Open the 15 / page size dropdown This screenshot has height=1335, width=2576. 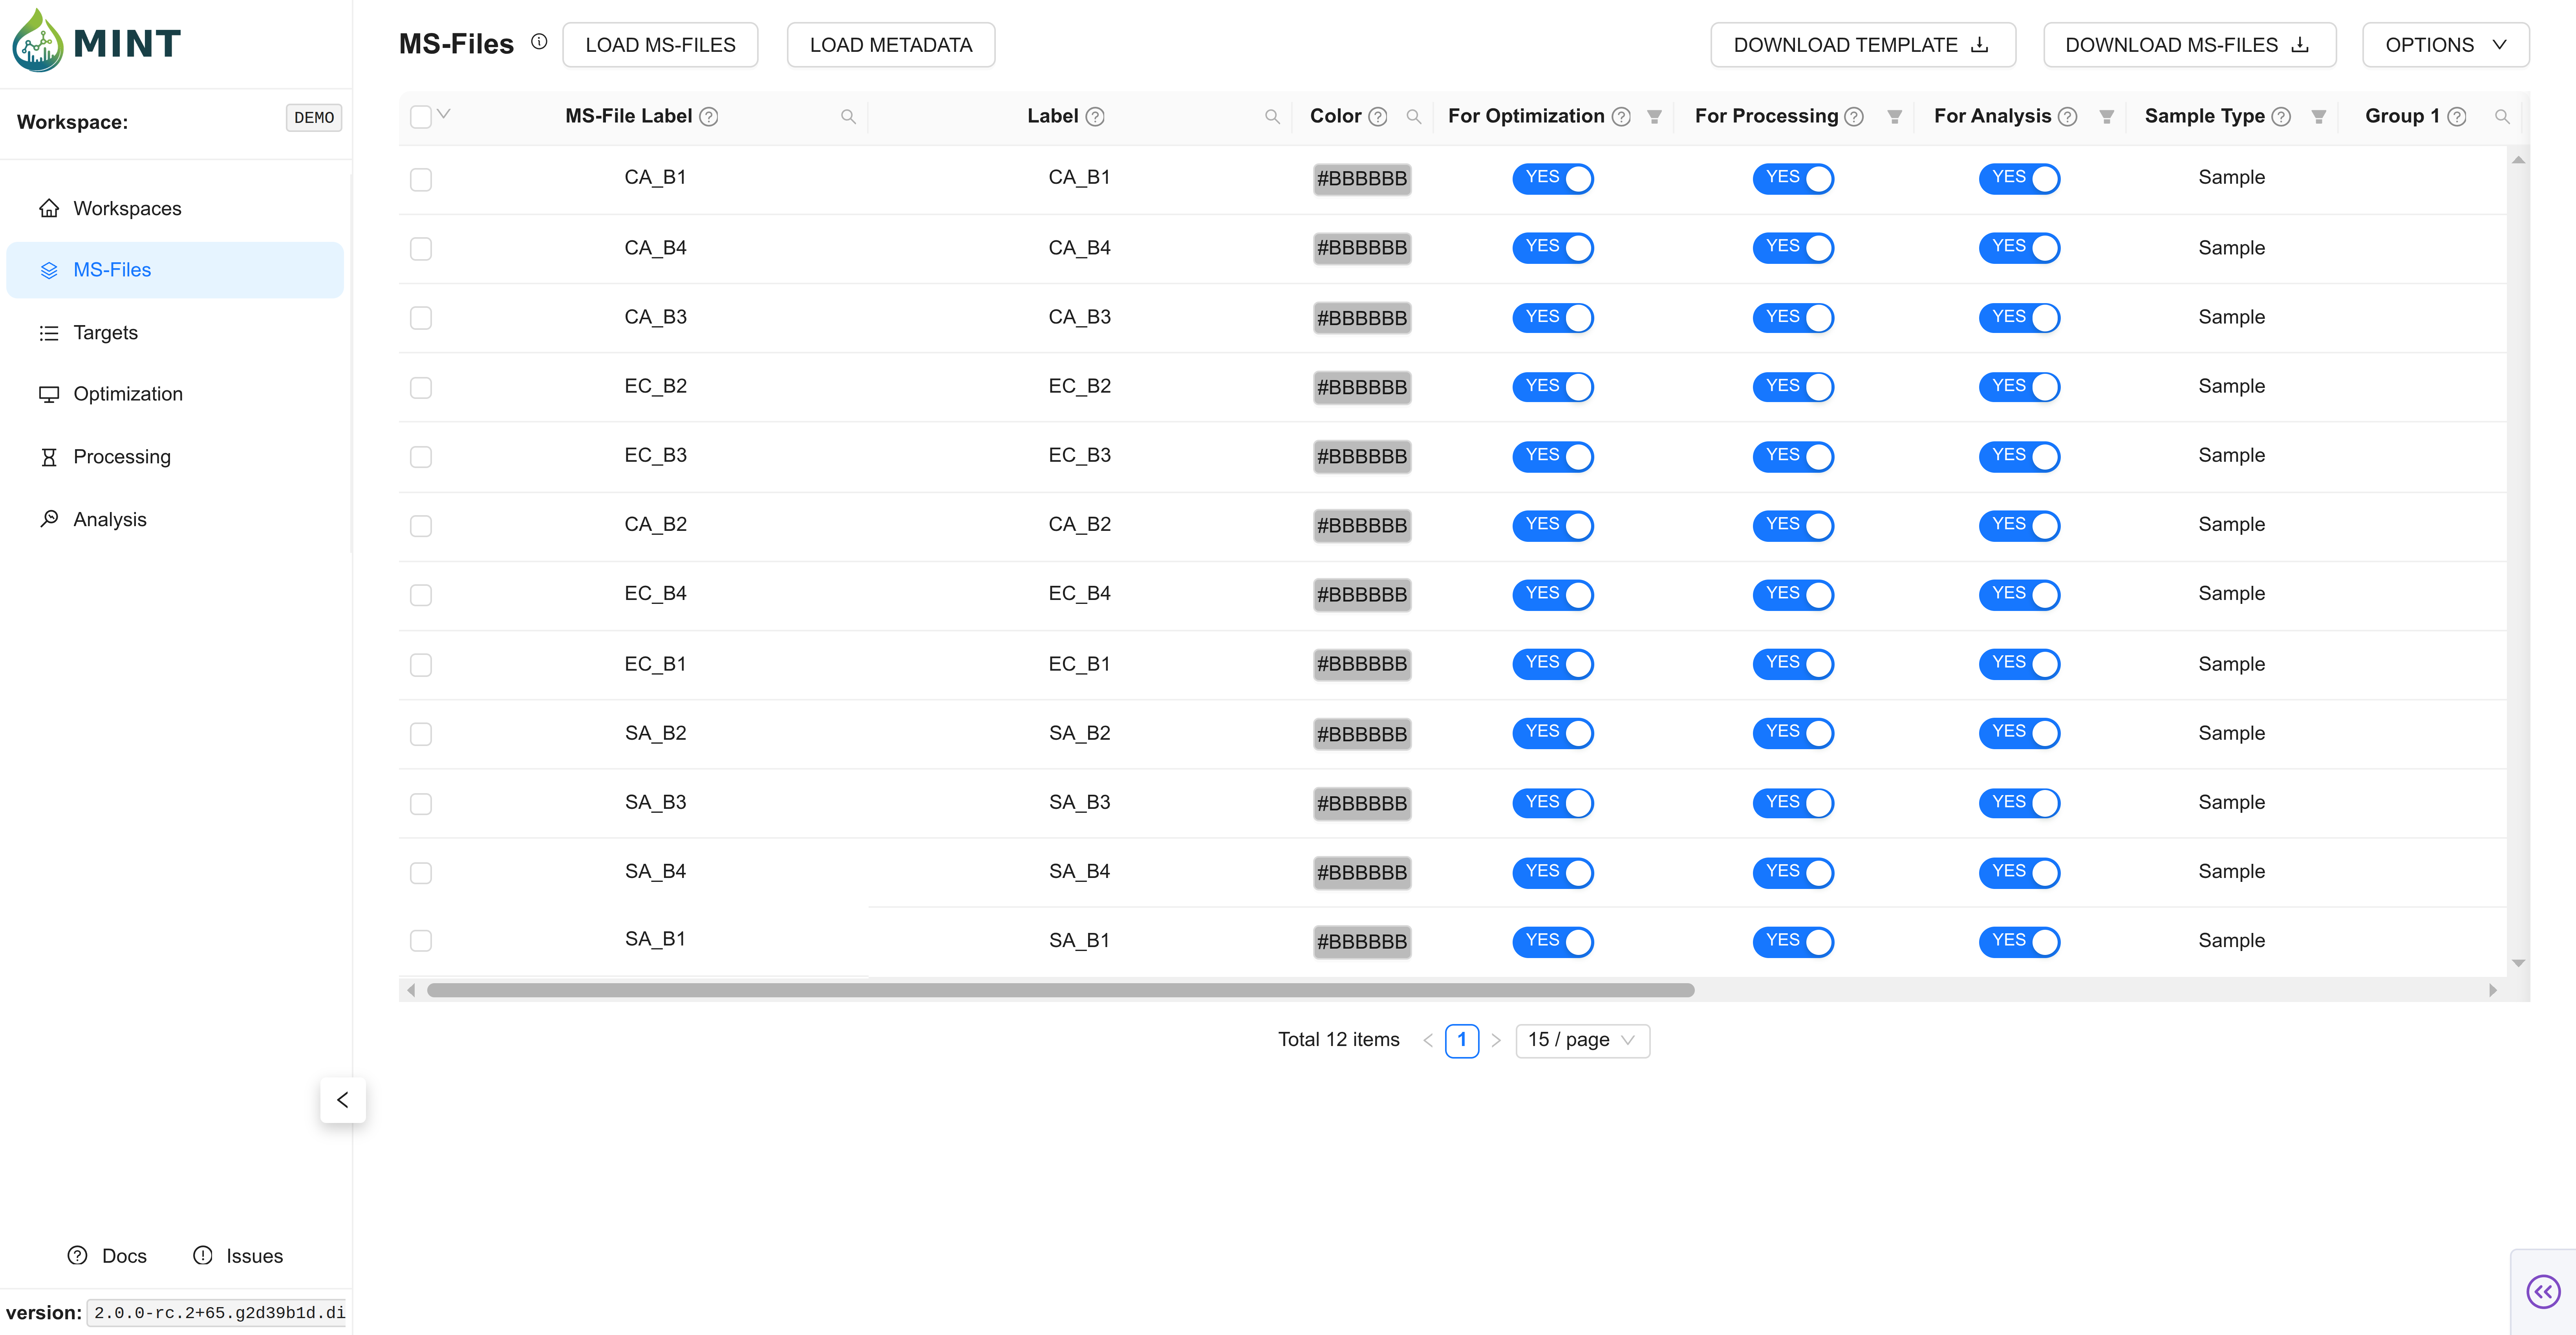(x=1582, y=1040)
